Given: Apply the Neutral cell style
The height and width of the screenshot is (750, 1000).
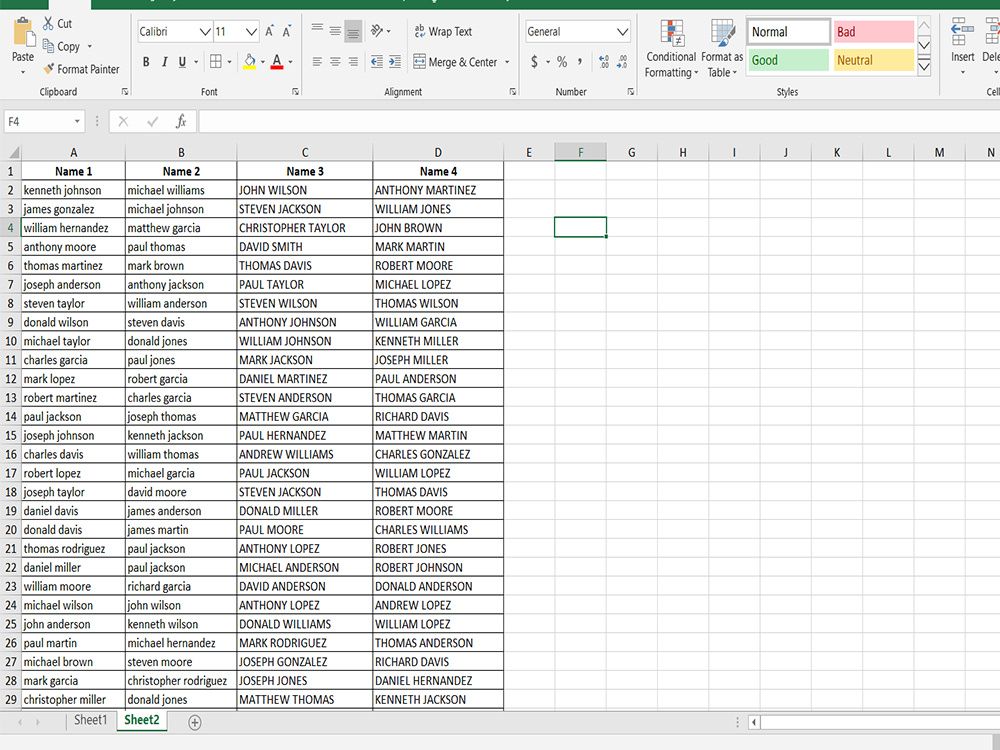Looking at the screenshot, I should (x=874, y=60).
